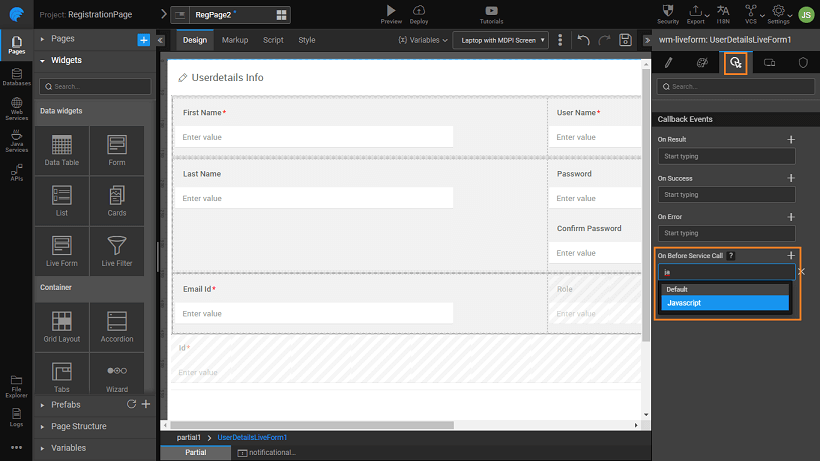
Task: Open the Events tab in properties panel
Action: [x=735, y=63]
